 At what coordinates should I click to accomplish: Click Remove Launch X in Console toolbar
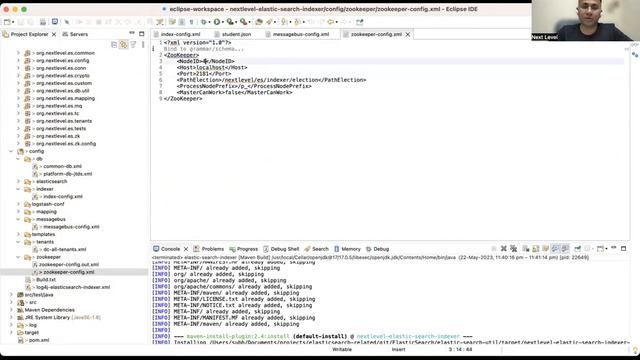tap(504, 249)
